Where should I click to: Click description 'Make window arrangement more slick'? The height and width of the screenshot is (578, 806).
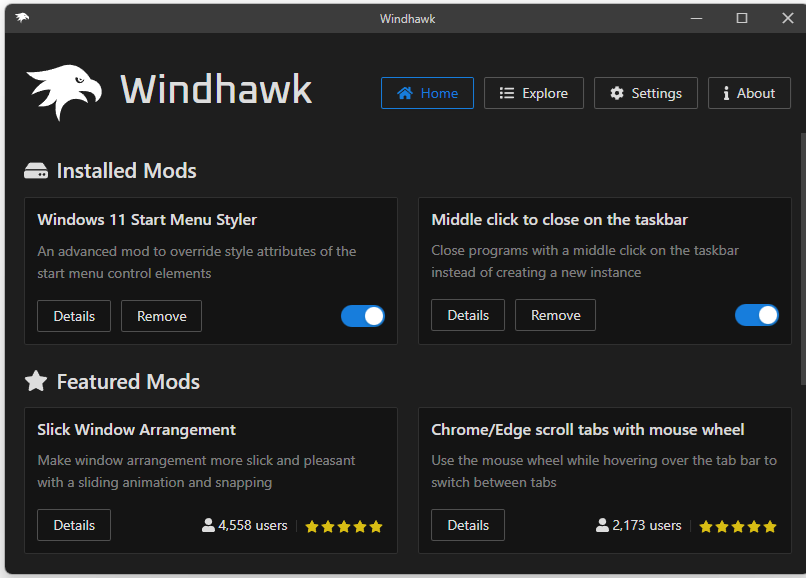(196, 471)
